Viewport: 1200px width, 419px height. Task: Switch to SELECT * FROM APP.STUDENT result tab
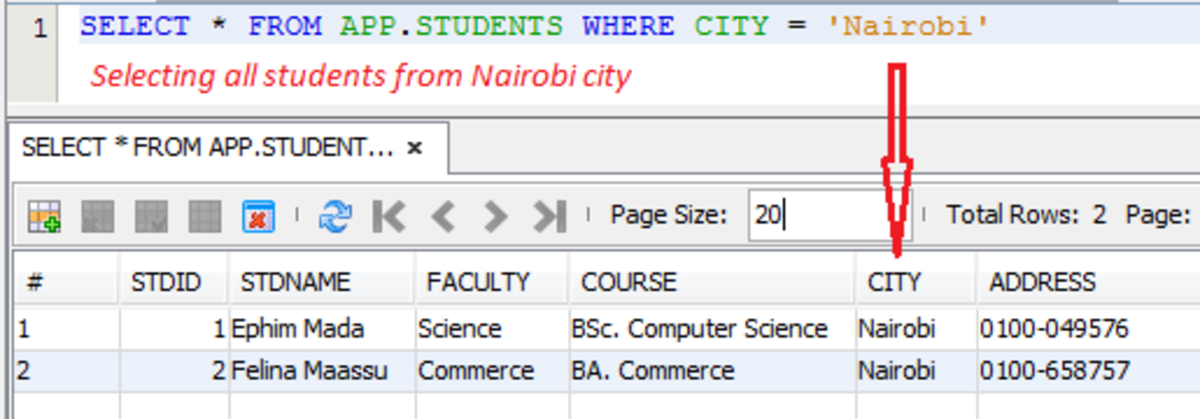coord(208,148)
